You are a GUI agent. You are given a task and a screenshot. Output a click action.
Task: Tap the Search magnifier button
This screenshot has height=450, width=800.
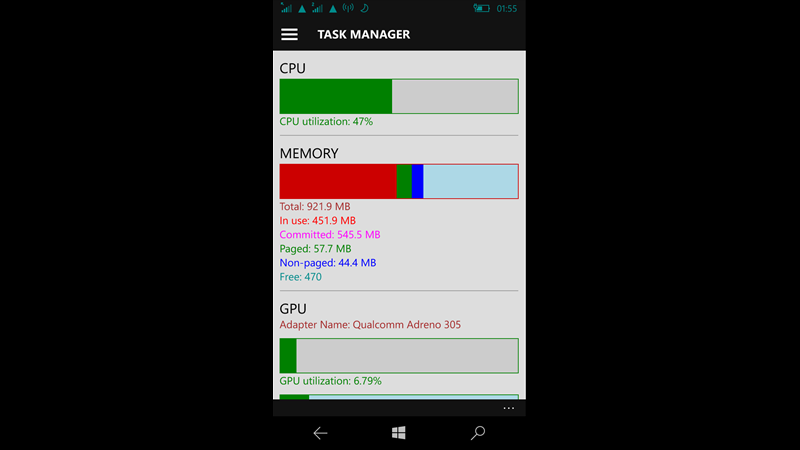tap(478, 433)
